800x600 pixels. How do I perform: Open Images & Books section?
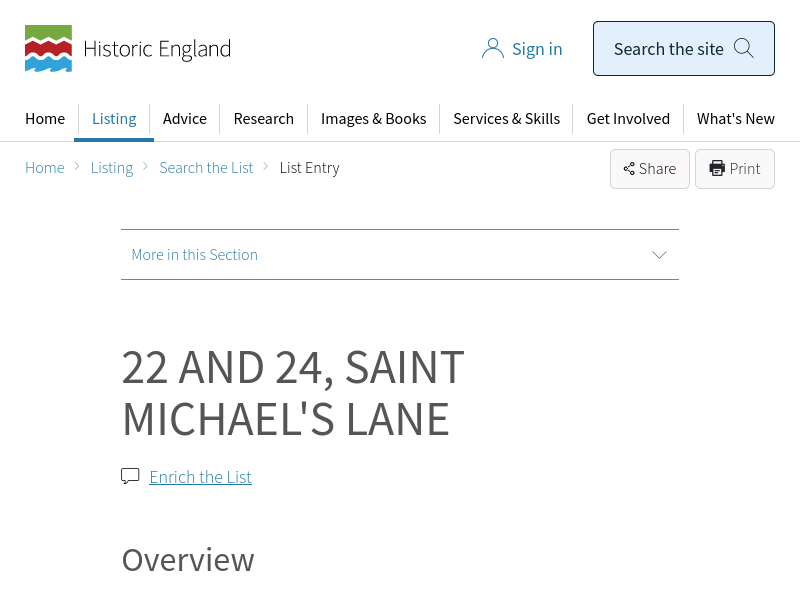373,118
